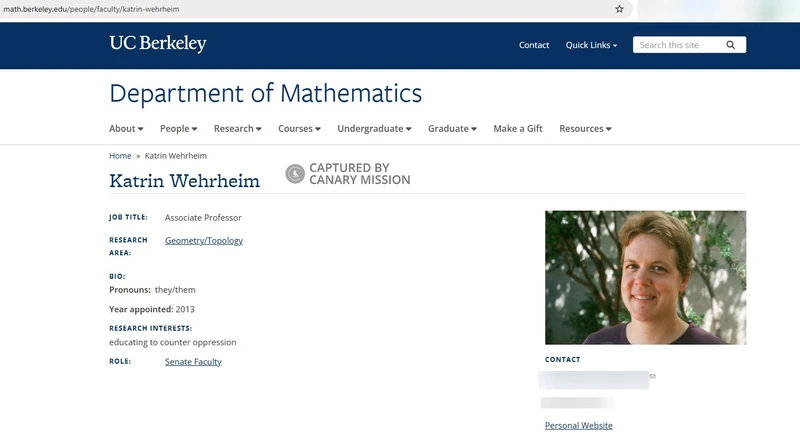
Task: Open the Contact link in header
Action: click(534, 45)
